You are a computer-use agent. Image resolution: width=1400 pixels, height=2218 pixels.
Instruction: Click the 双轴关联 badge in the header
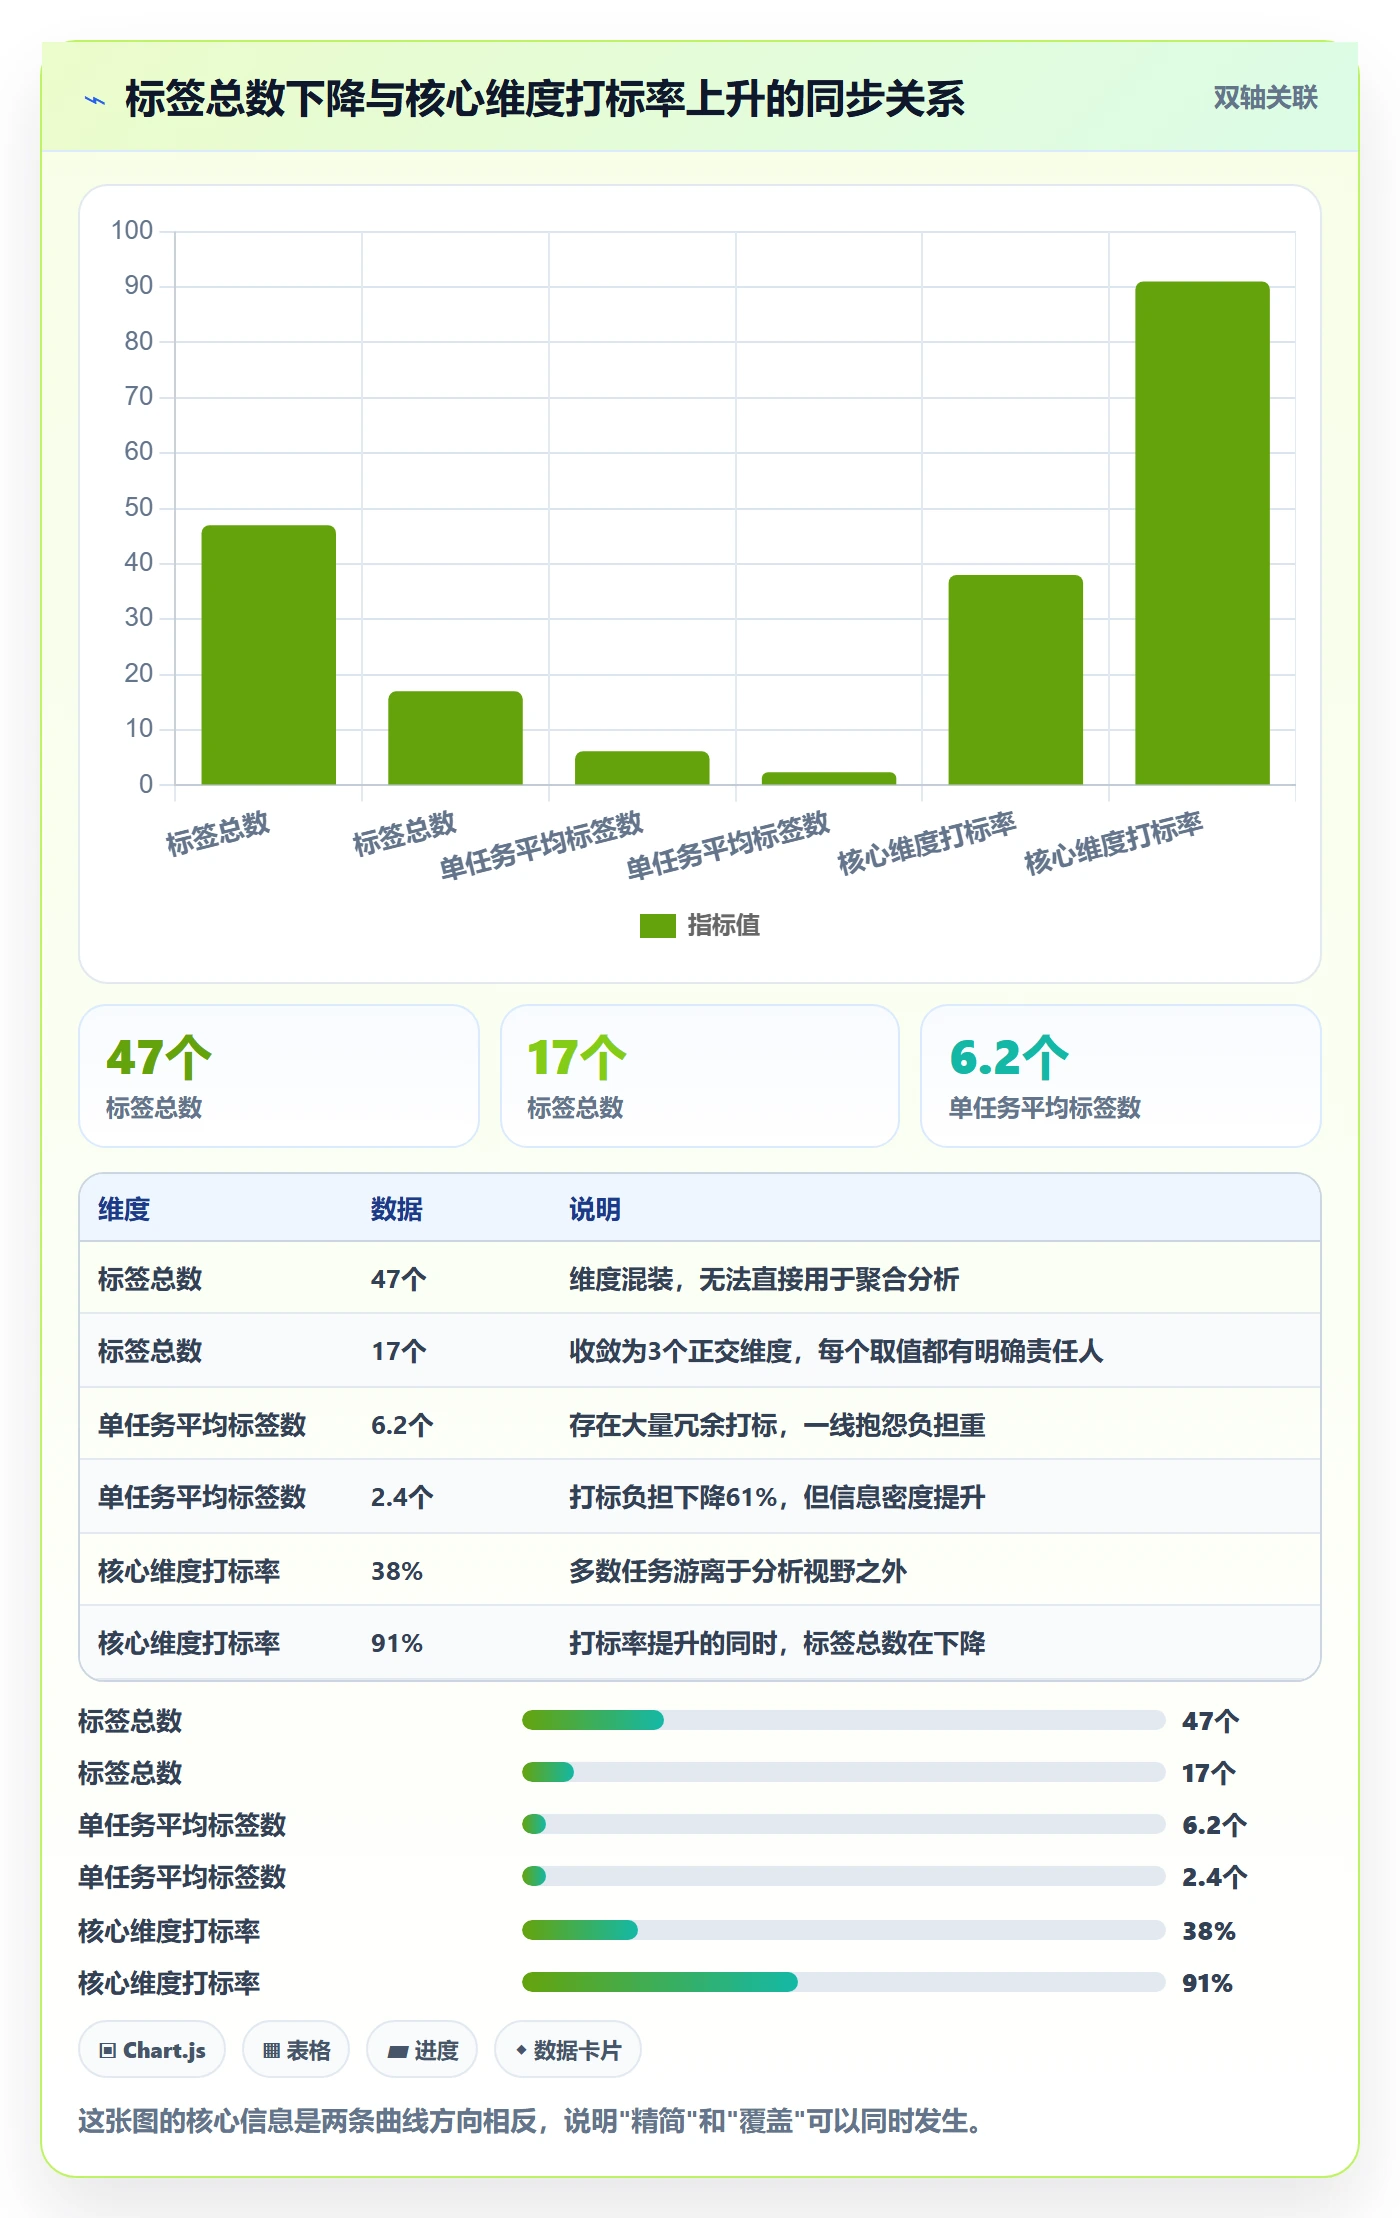1265,98
